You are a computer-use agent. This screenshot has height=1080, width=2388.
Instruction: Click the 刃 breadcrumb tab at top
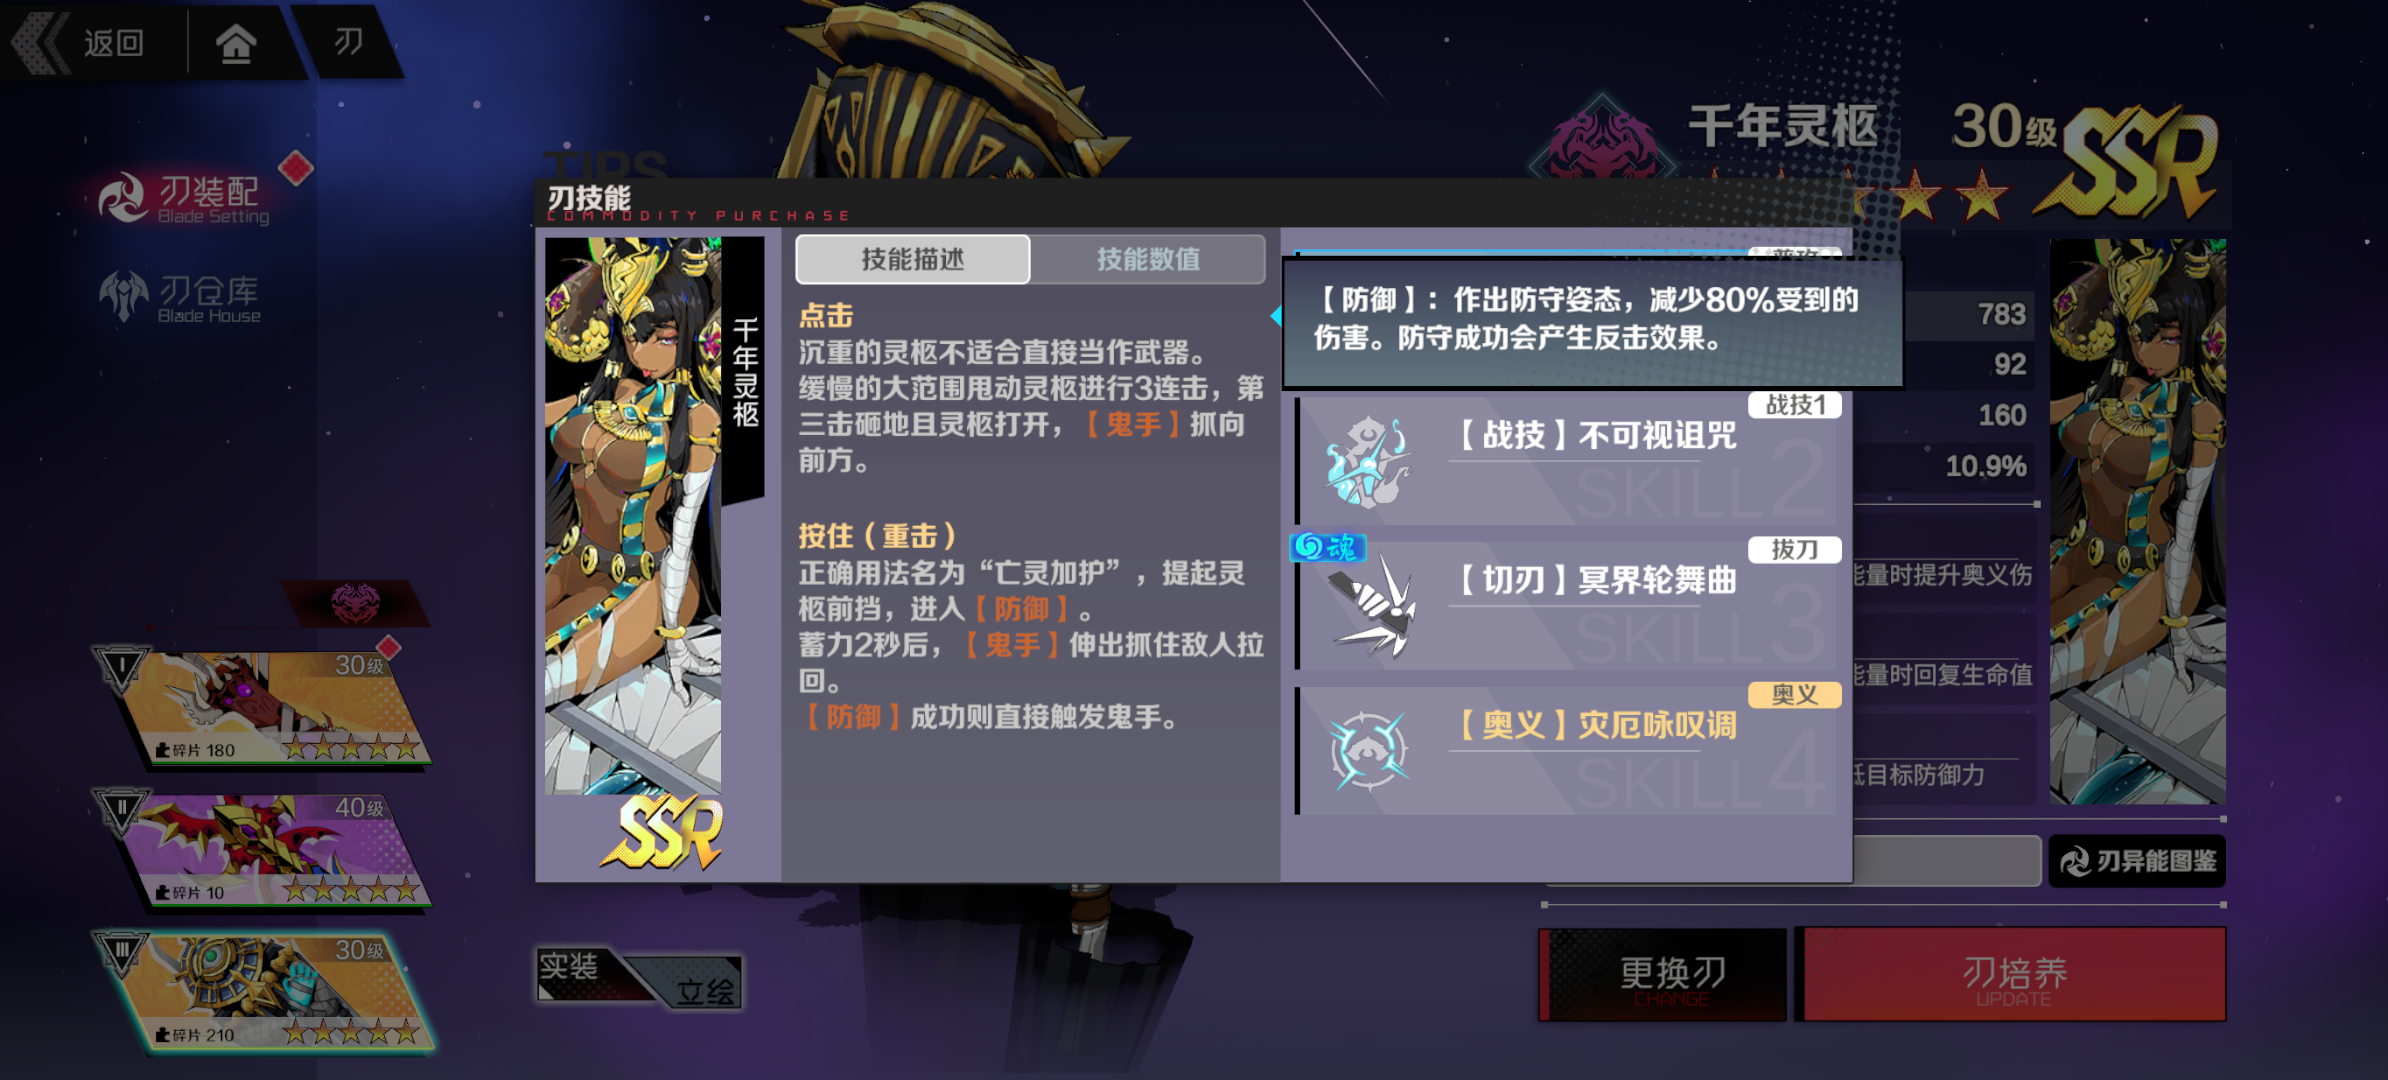pos(348,42)
